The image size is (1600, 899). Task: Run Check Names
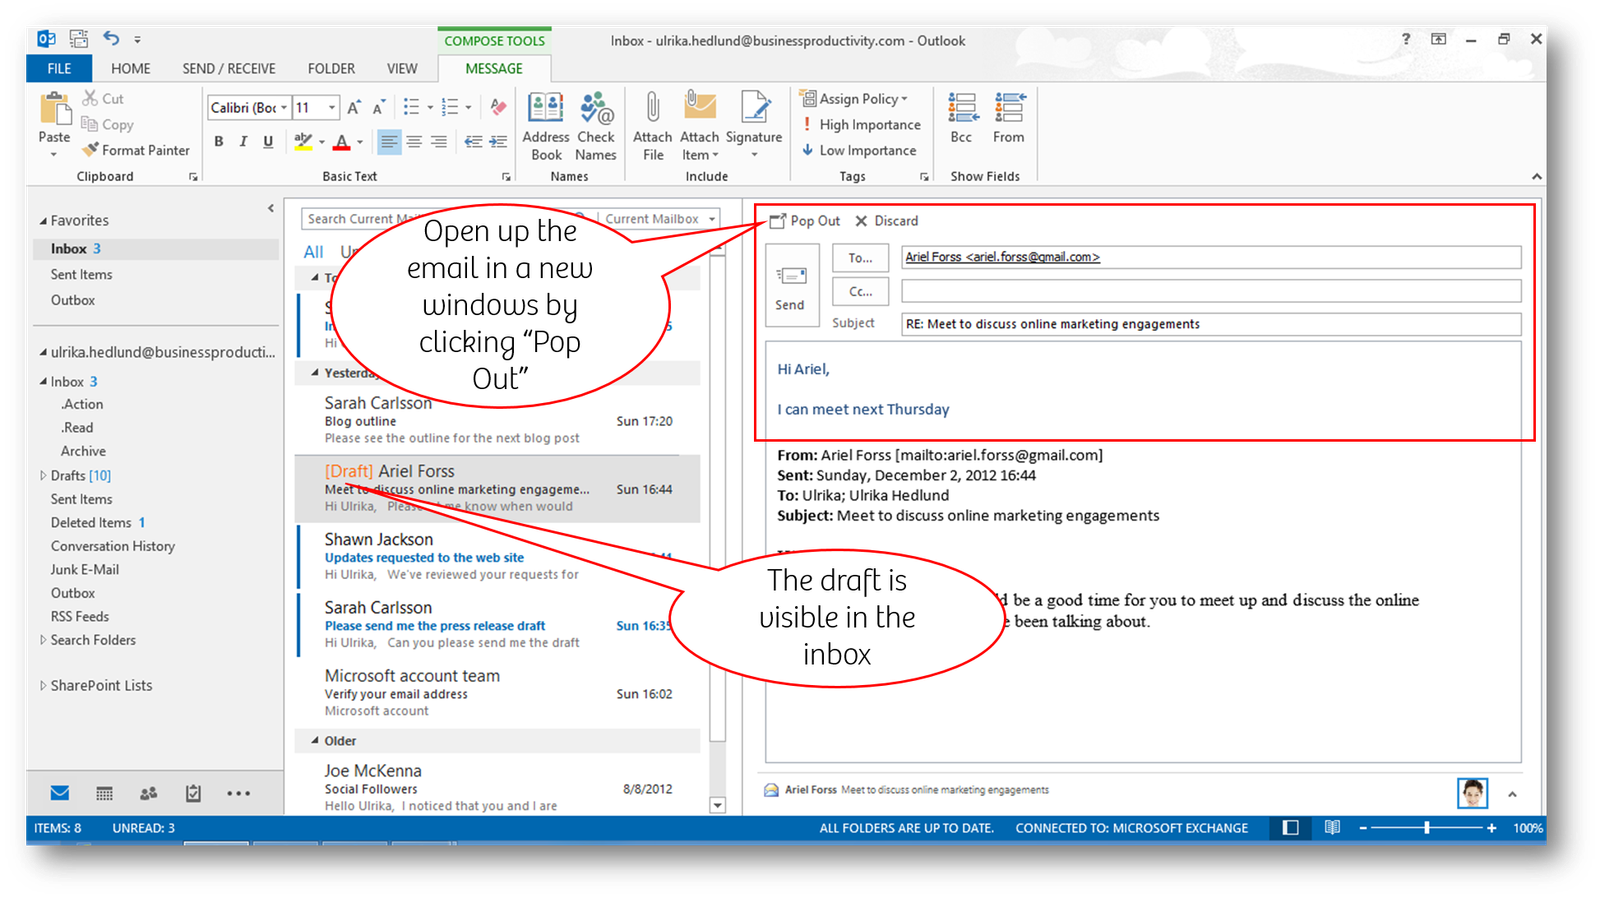pyautogui.click(x=596, y=126)
